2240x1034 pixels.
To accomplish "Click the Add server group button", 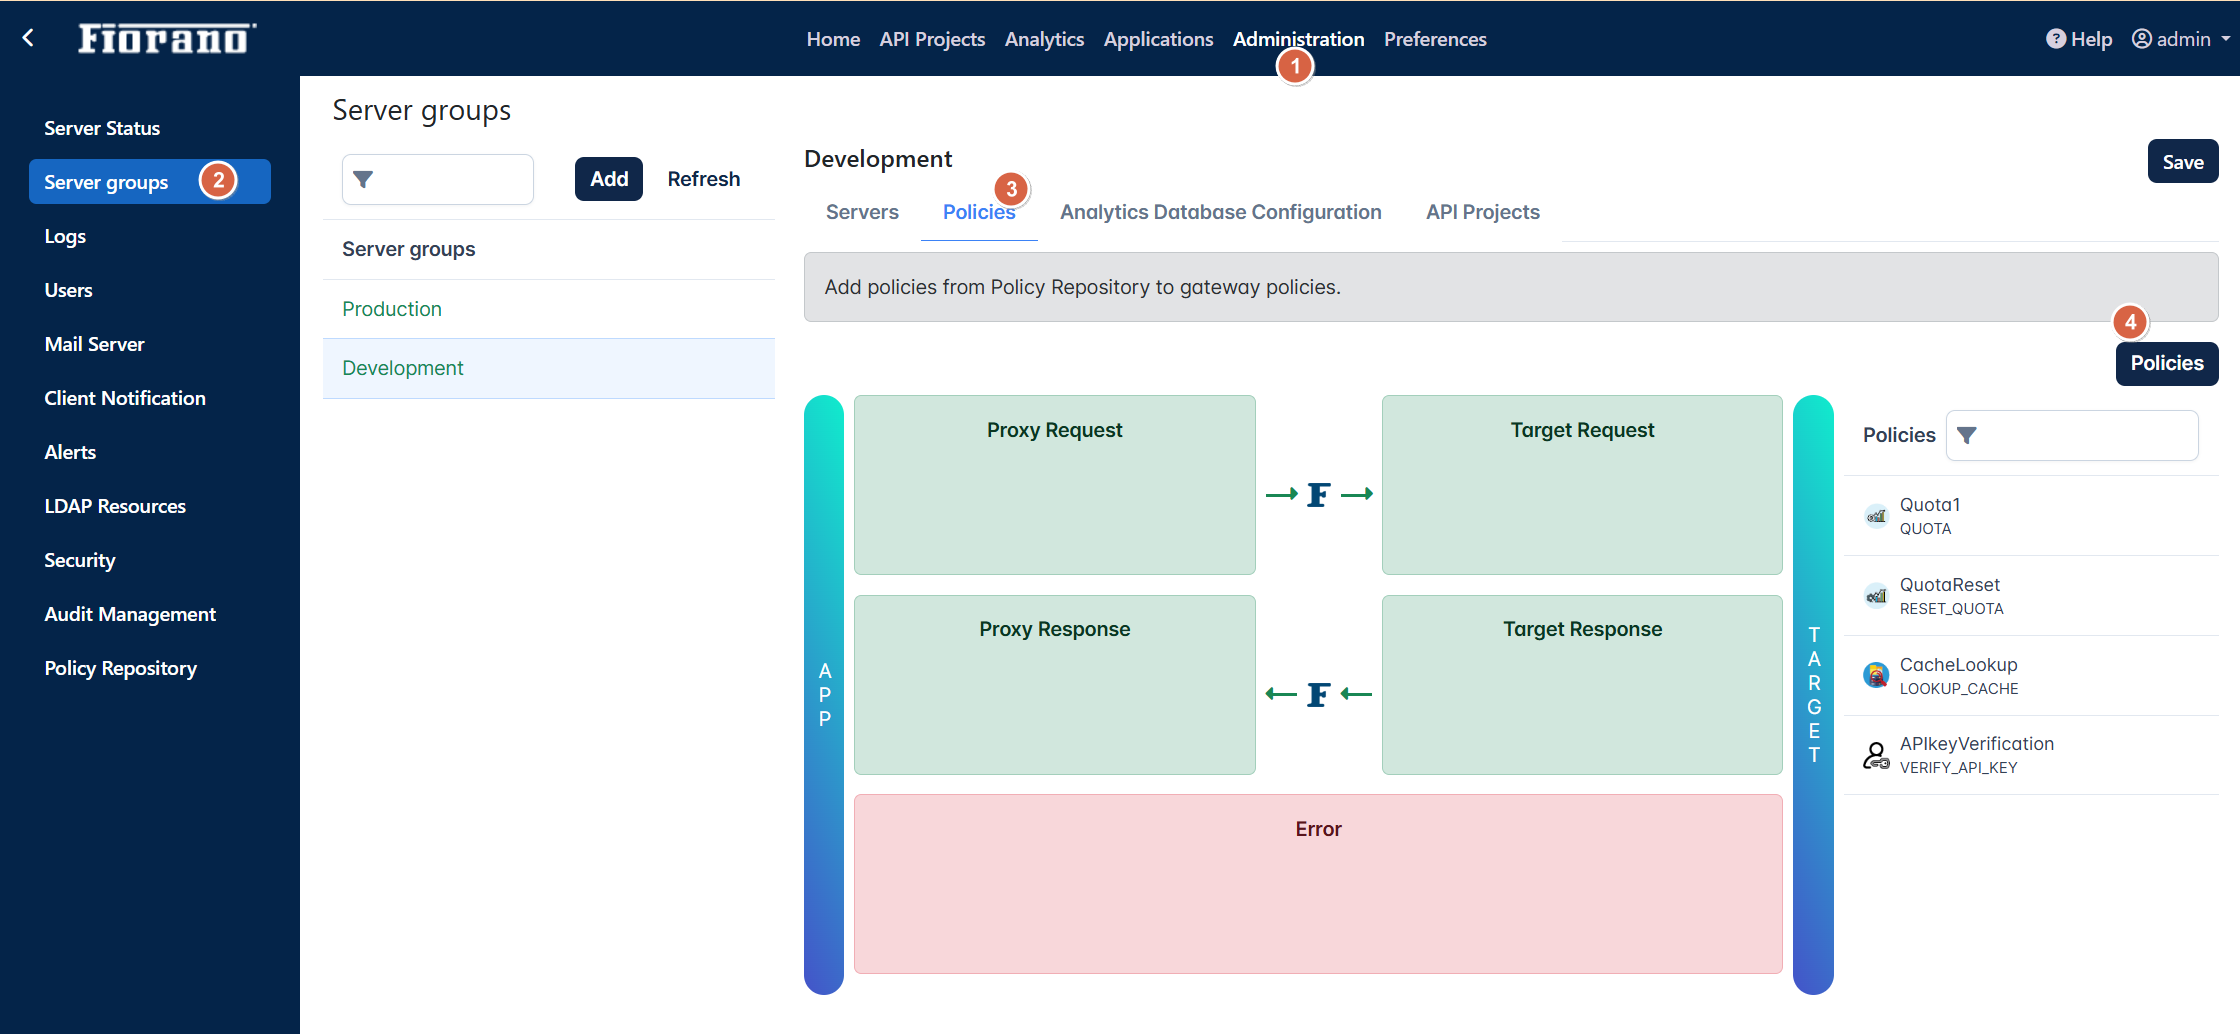I will (x=608, y=179).
